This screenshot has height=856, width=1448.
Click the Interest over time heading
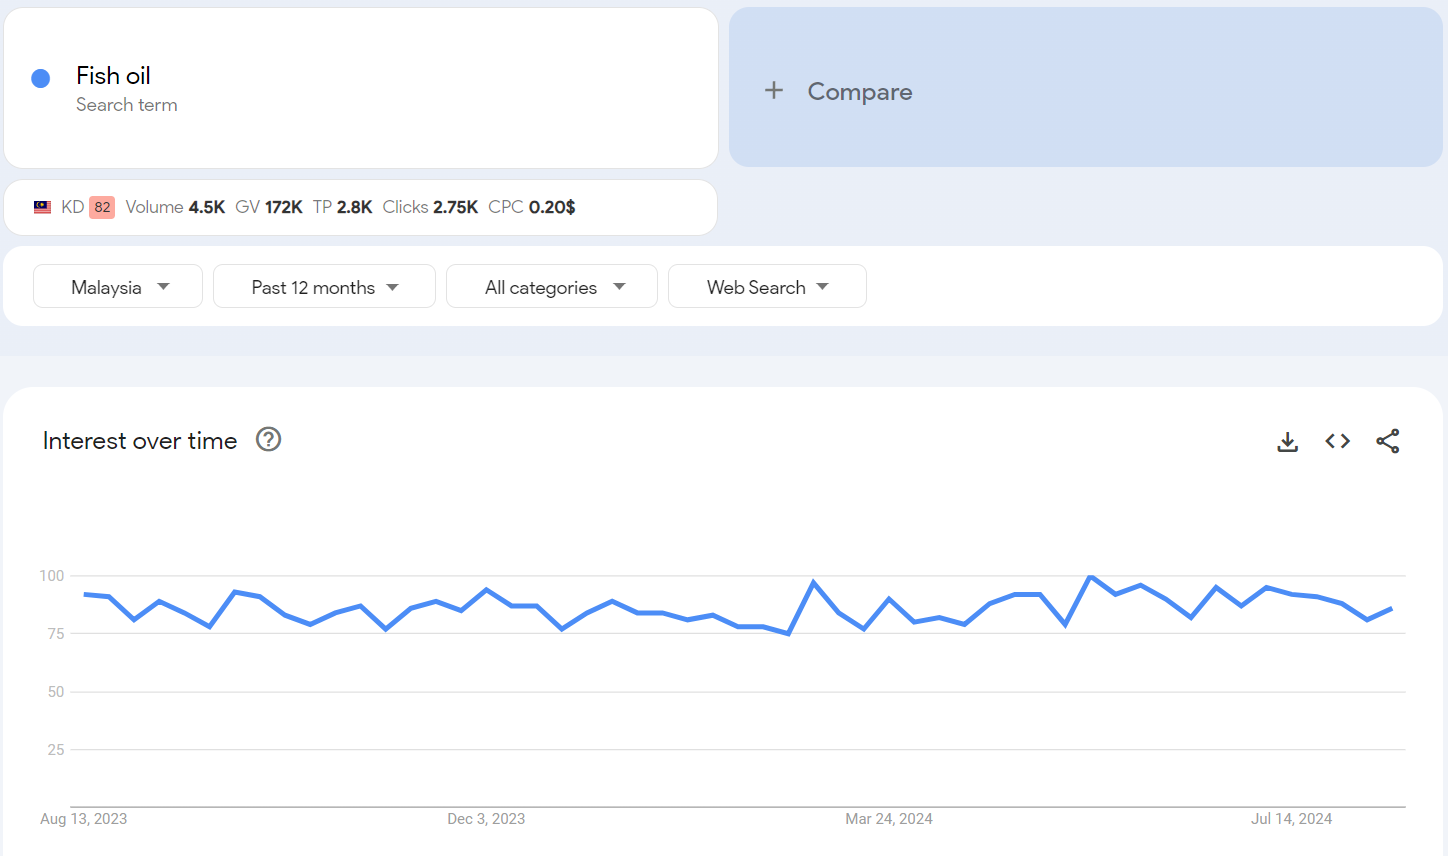pos(140,441)
